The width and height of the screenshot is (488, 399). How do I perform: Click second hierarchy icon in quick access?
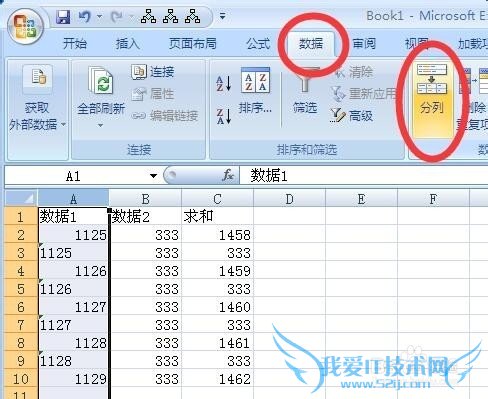170,16
